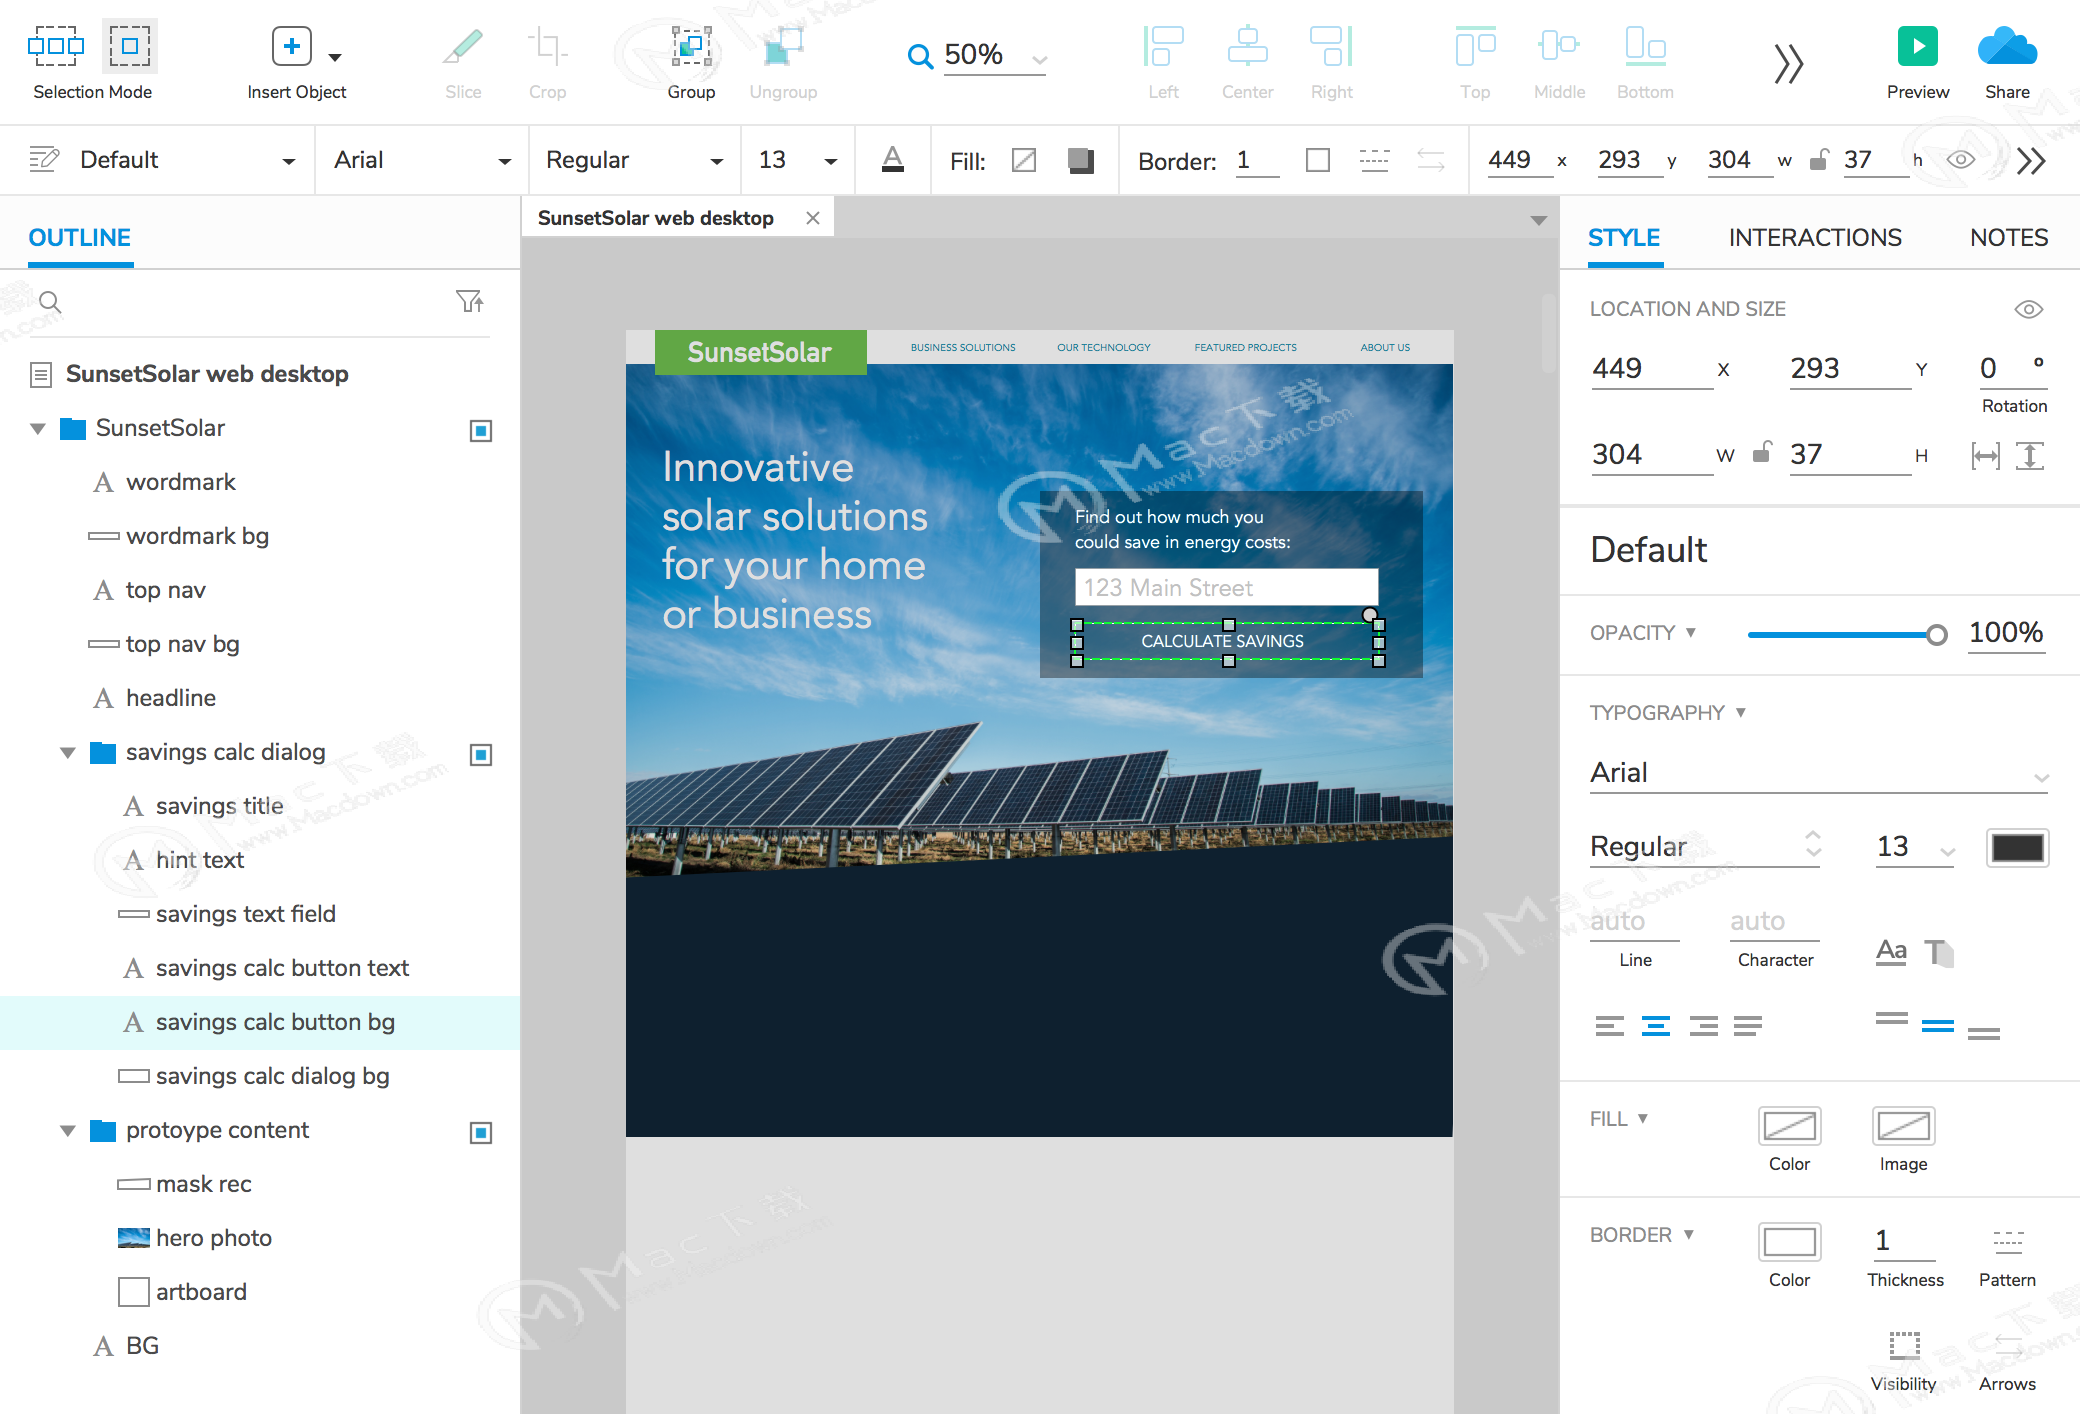Toggle savings calc dialog group indicator
The width and height of the screenshot is (2080, 1414).
pyautogui.click(x=481, y=755)
